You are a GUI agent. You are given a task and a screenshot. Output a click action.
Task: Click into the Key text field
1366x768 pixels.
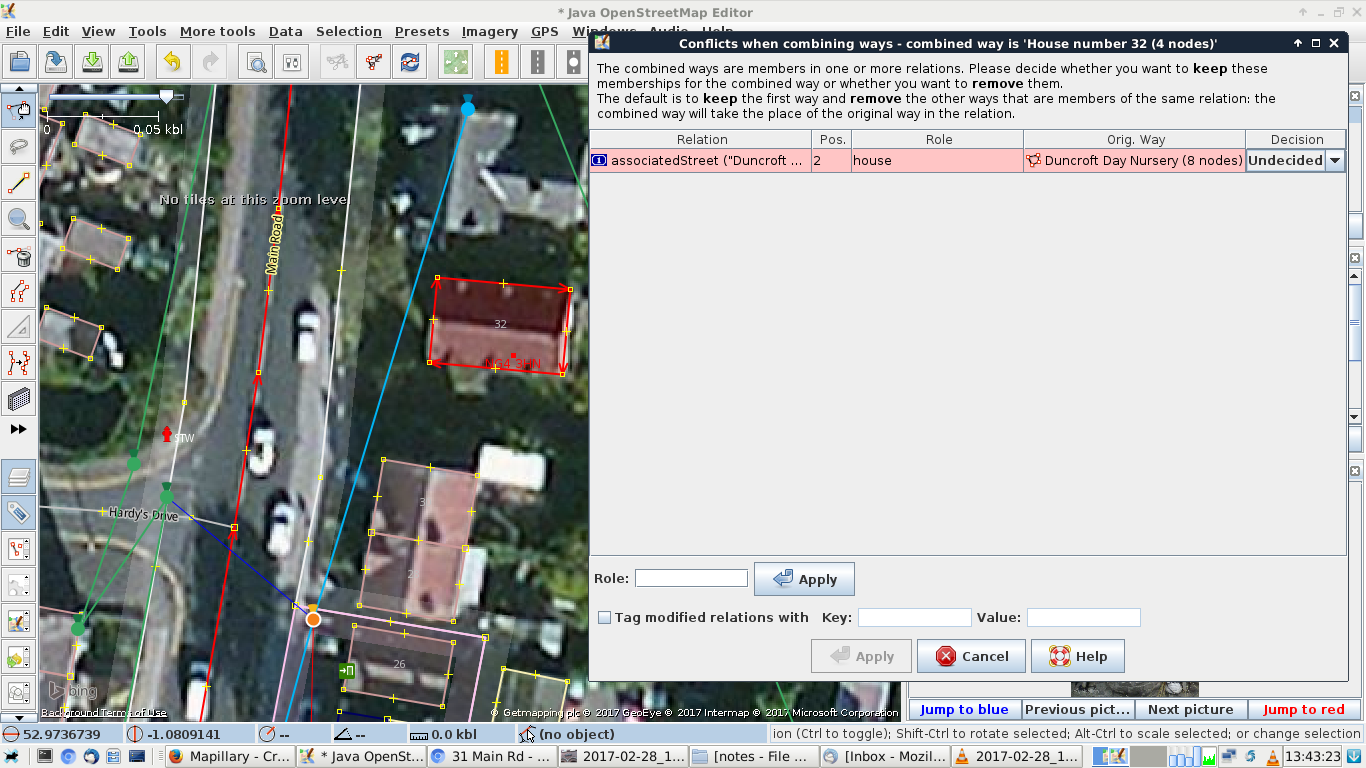(914, 617)
